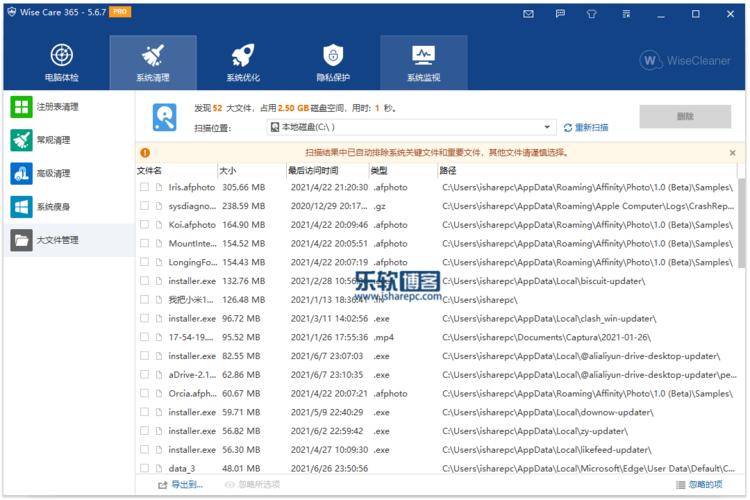The height and width of the screenshot is (500, 750).
Task: Open the 电脑体检 PC checkup tab
Action: 62,63
